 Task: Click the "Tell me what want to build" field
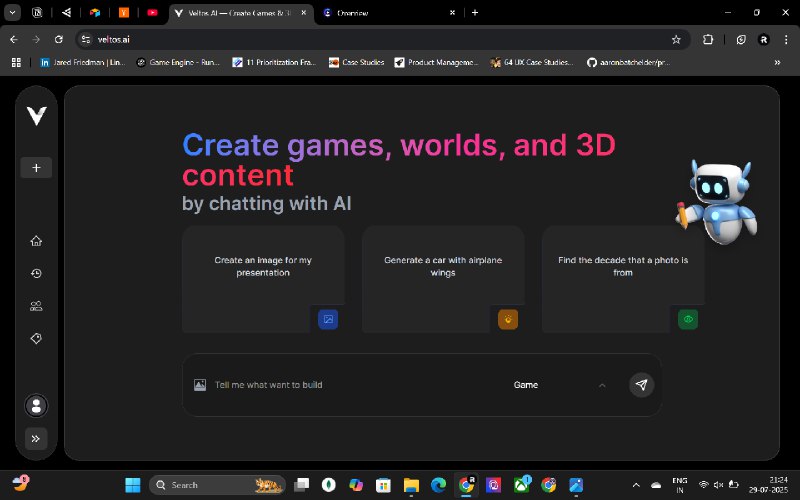[350, 385]
